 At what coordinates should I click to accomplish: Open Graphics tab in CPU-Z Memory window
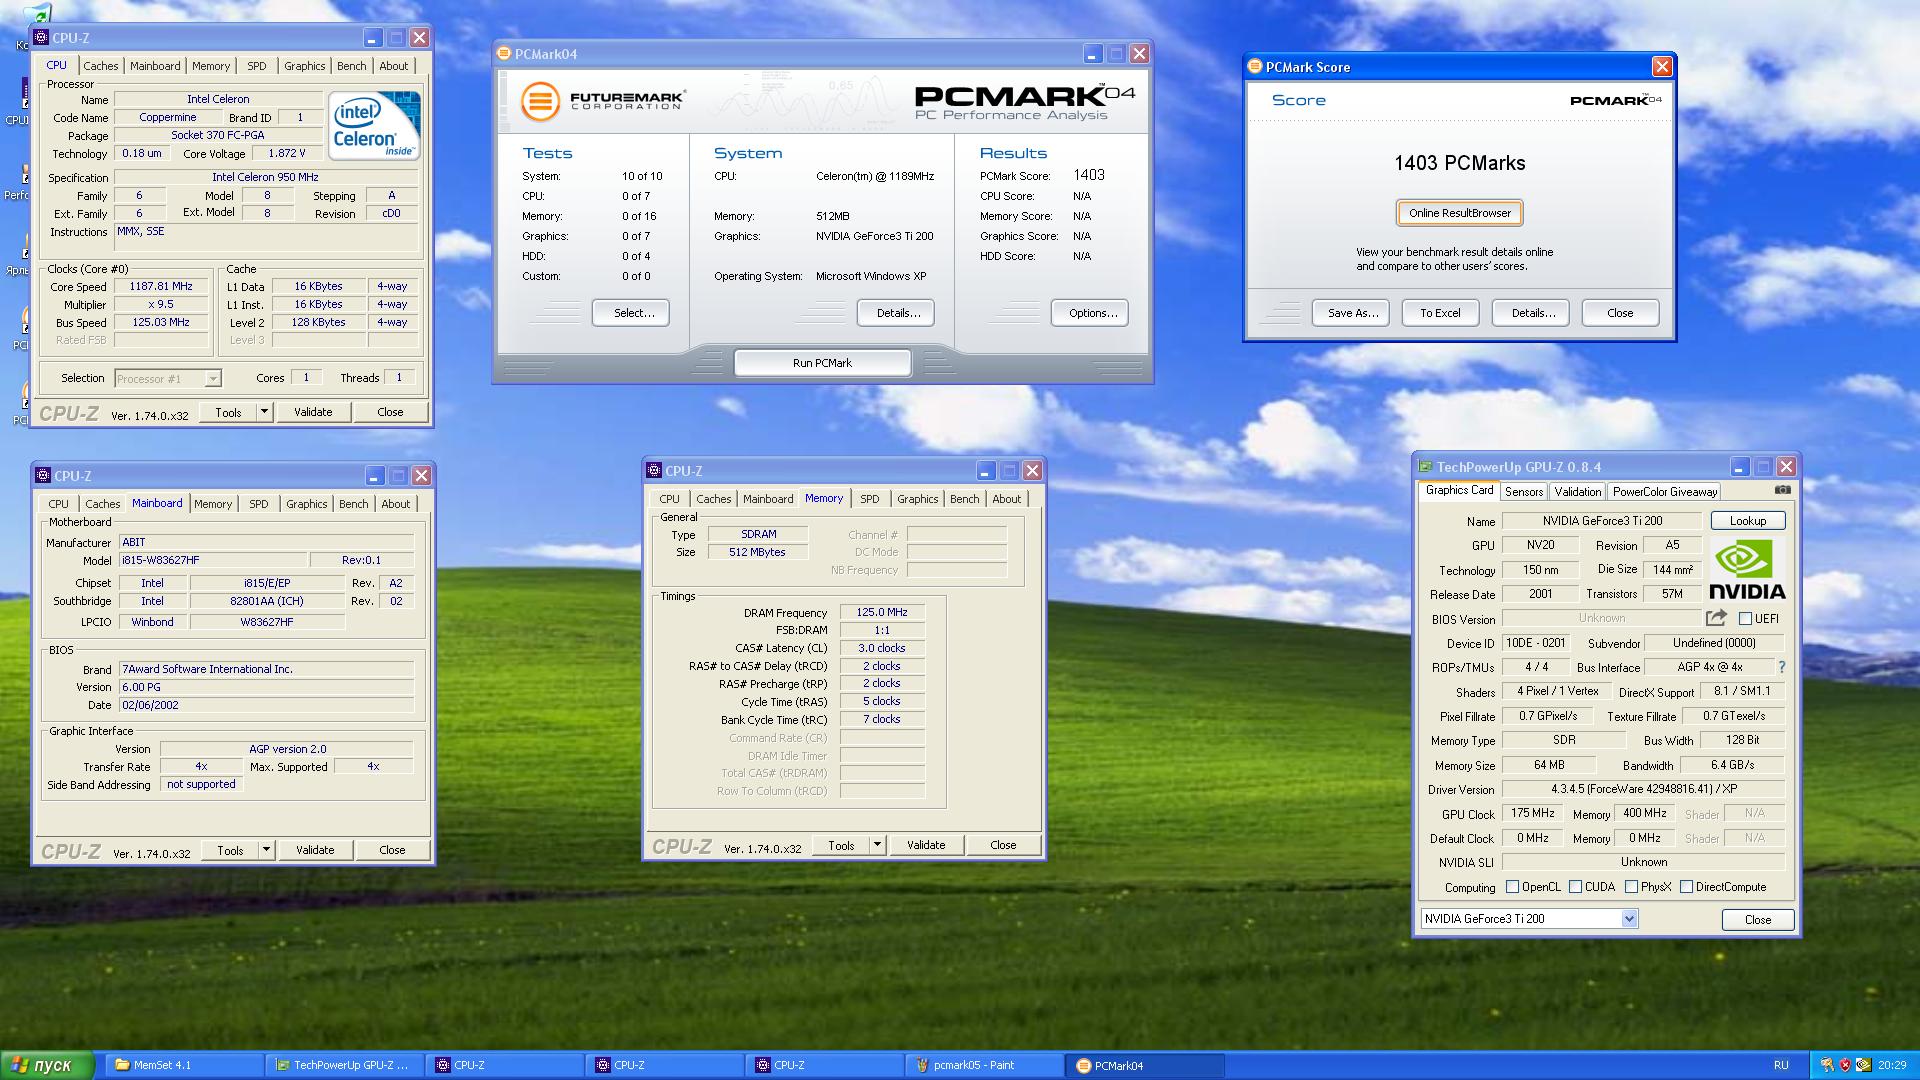(918, 499)
